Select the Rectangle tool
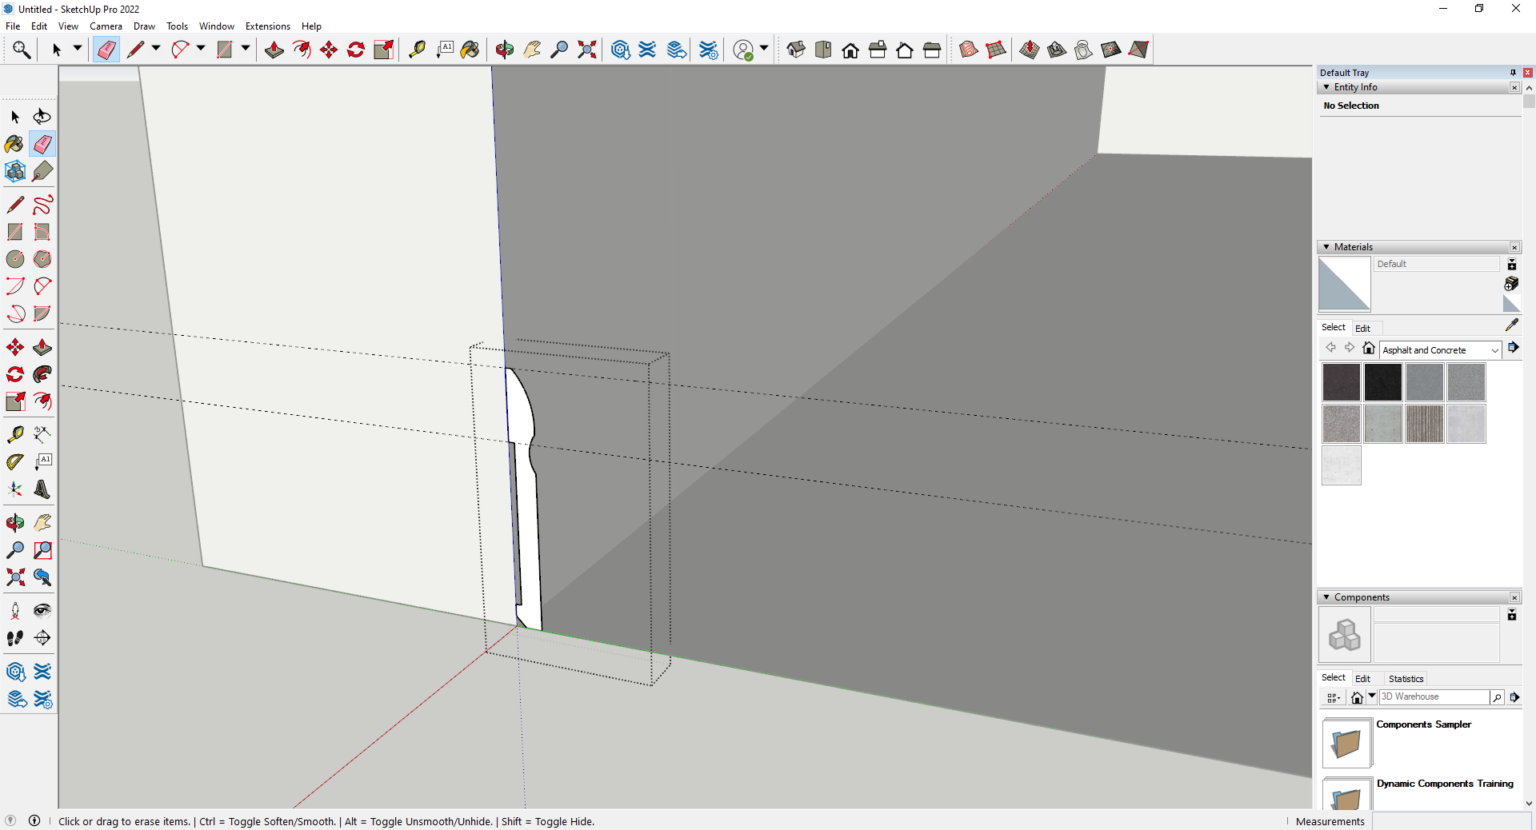 15,231
